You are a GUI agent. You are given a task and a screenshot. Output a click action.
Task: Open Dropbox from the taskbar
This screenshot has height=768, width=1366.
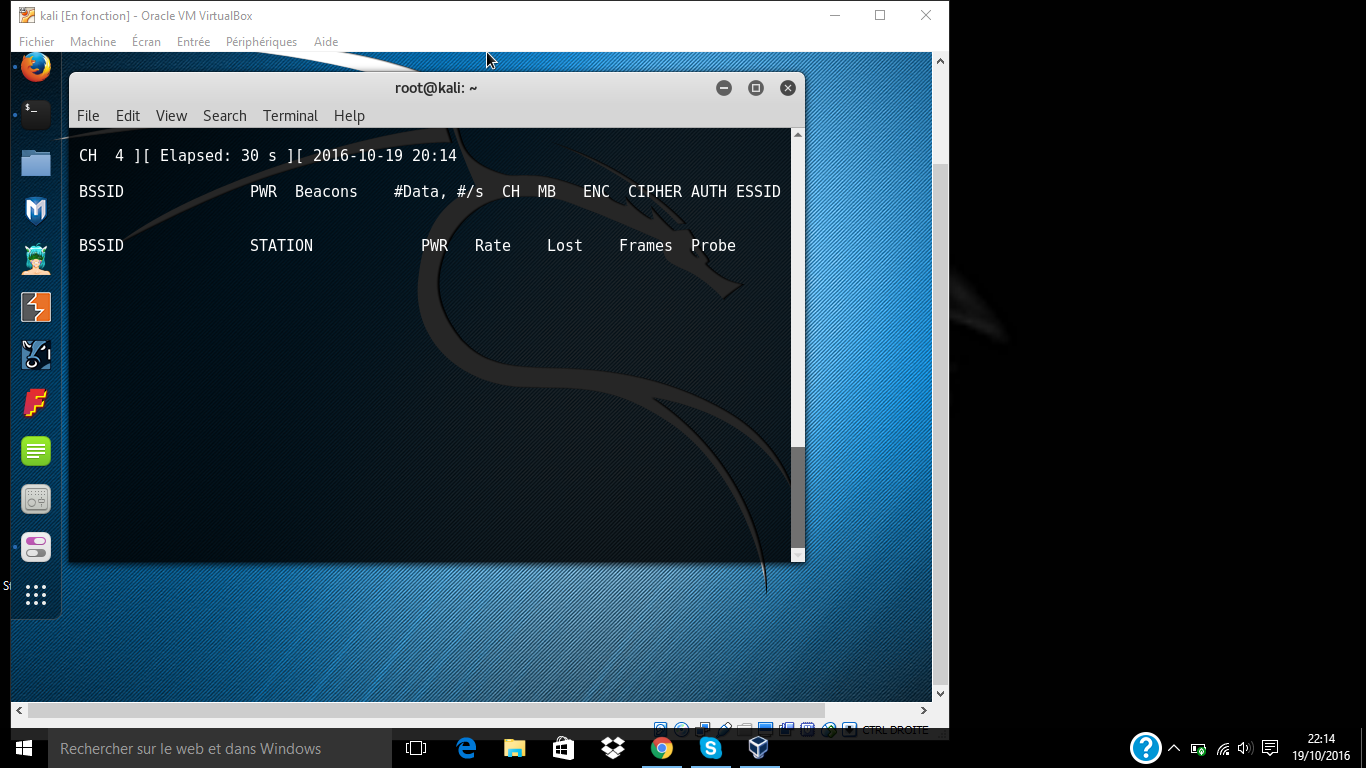613,748
